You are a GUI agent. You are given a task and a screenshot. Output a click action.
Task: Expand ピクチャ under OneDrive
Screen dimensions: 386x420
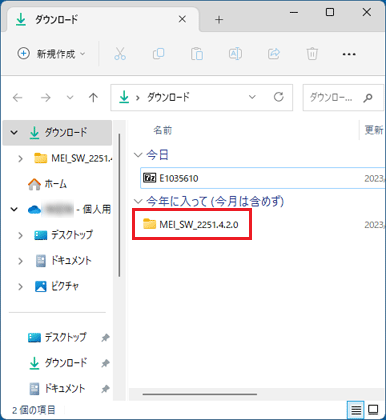(20, 286)
